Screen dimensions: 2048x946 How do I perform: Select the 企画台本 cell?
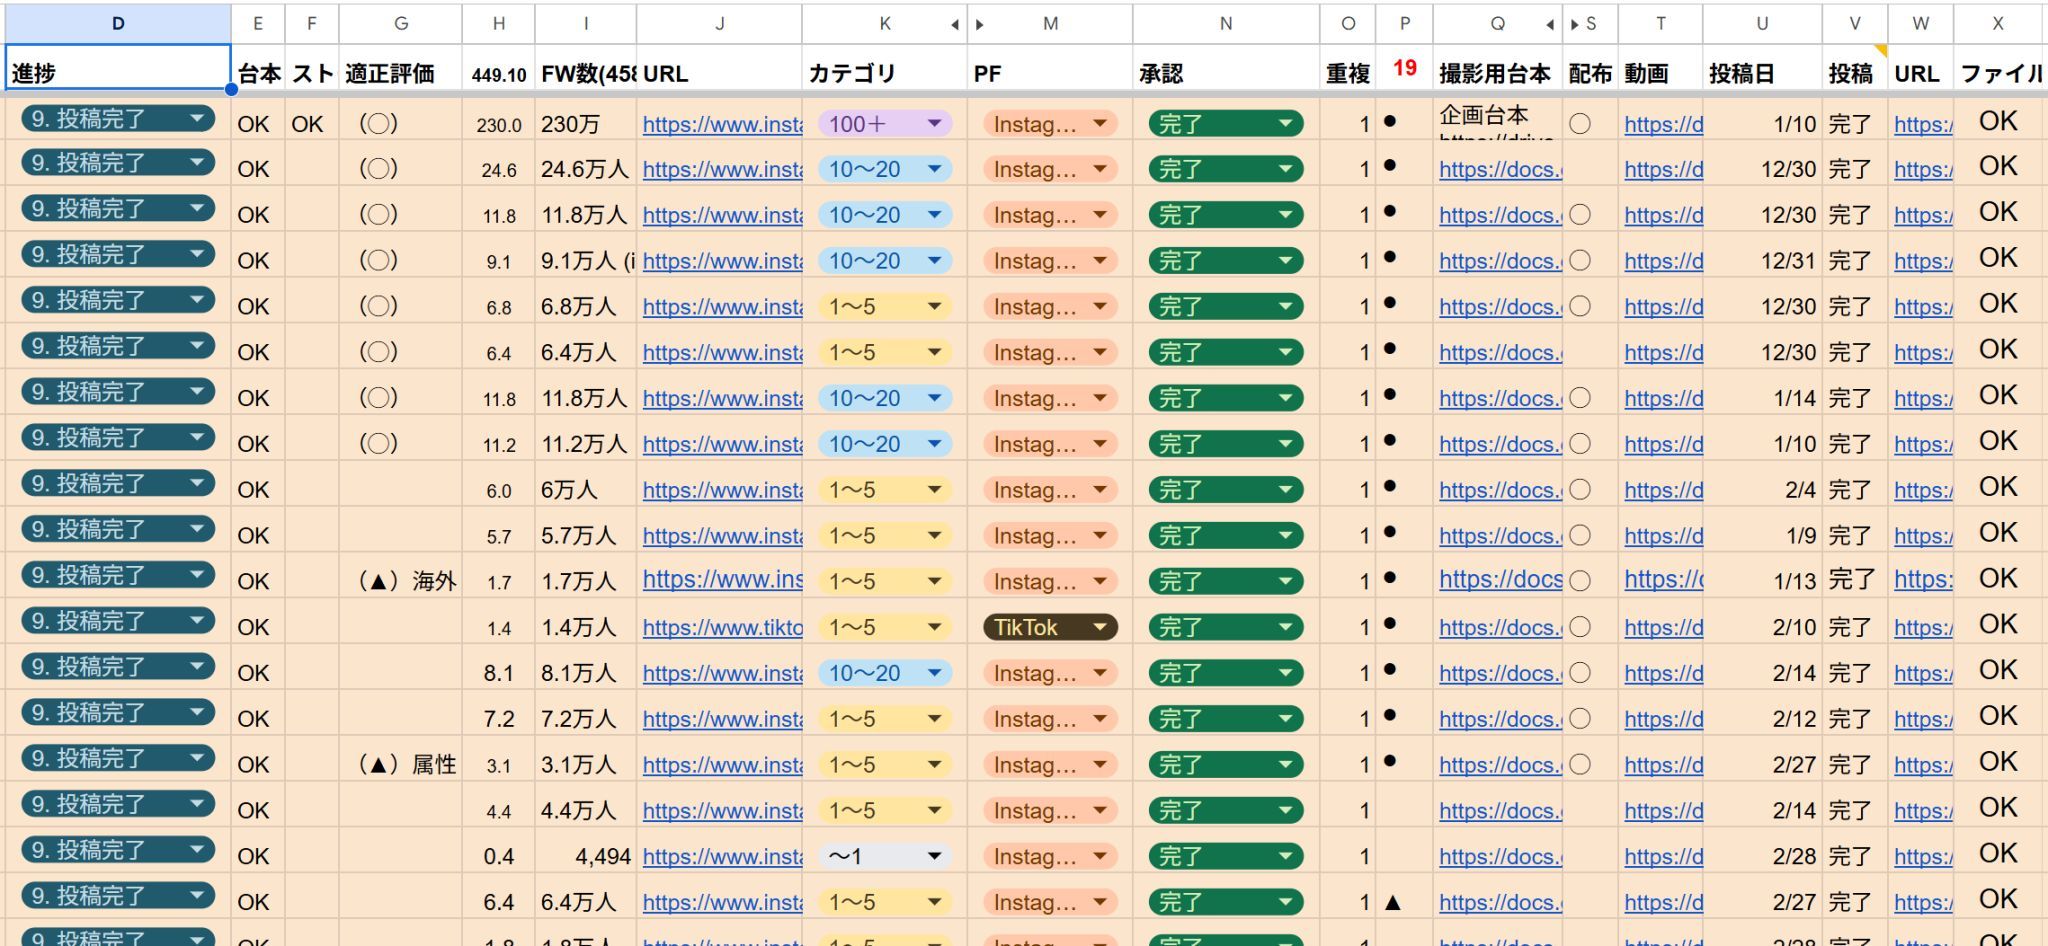(x=1484, y=115)
